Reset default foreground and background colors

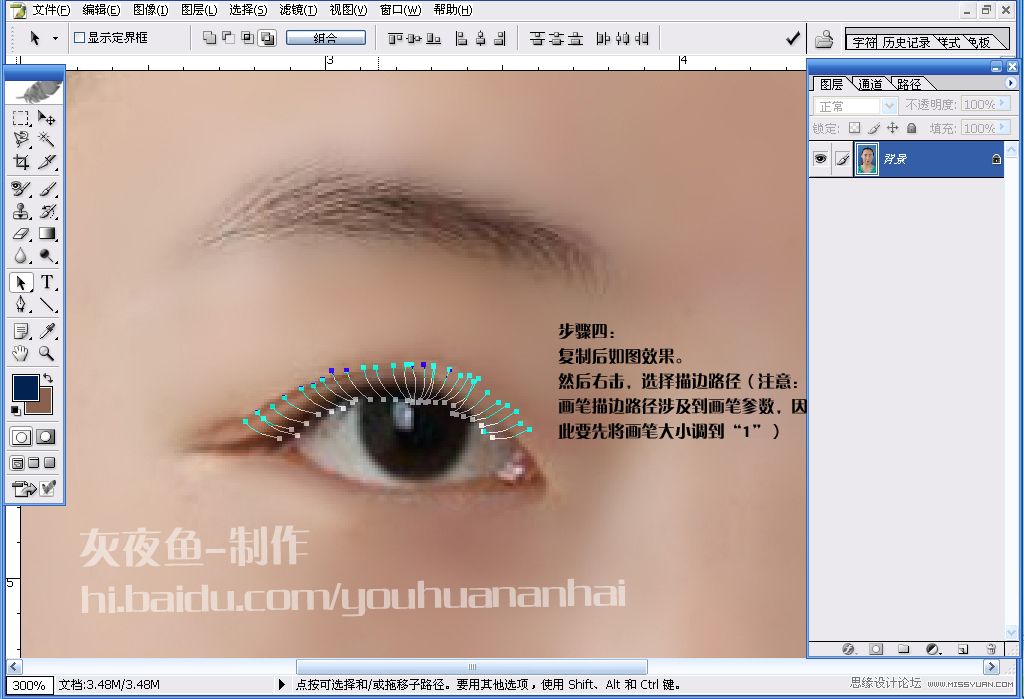pyautogui.click(x=16, y=411)
